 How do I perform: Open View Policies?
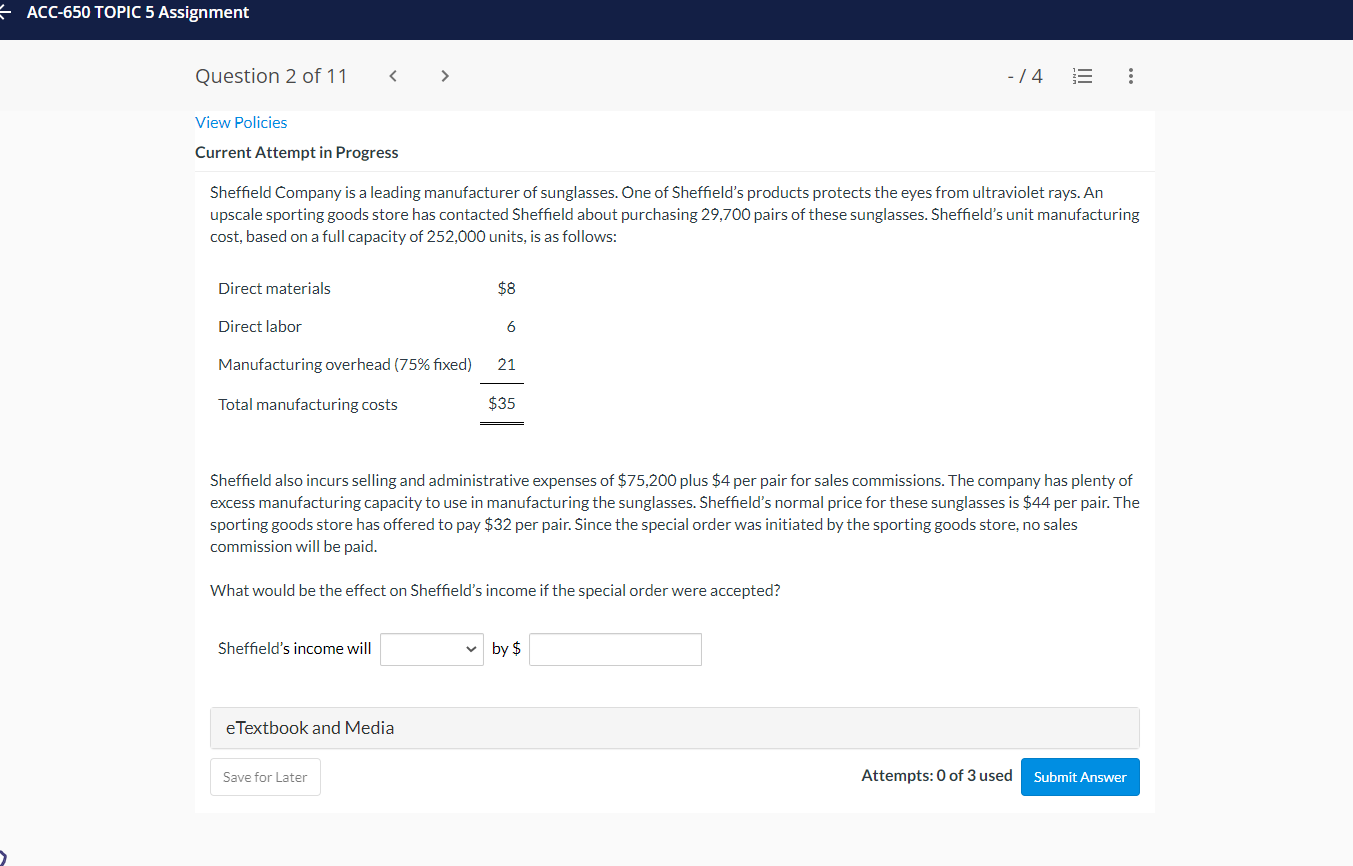[241, 122]
